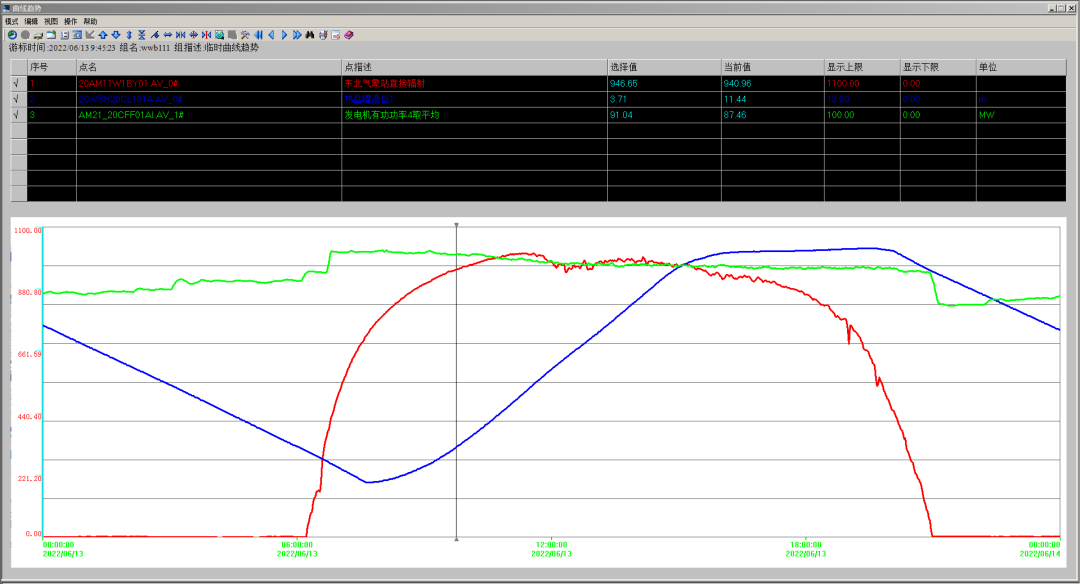Image resolution: width=1080 pixels, height=584 pixels.
Task: Click the folder open icon in toolbar
Action: (51, 34)
